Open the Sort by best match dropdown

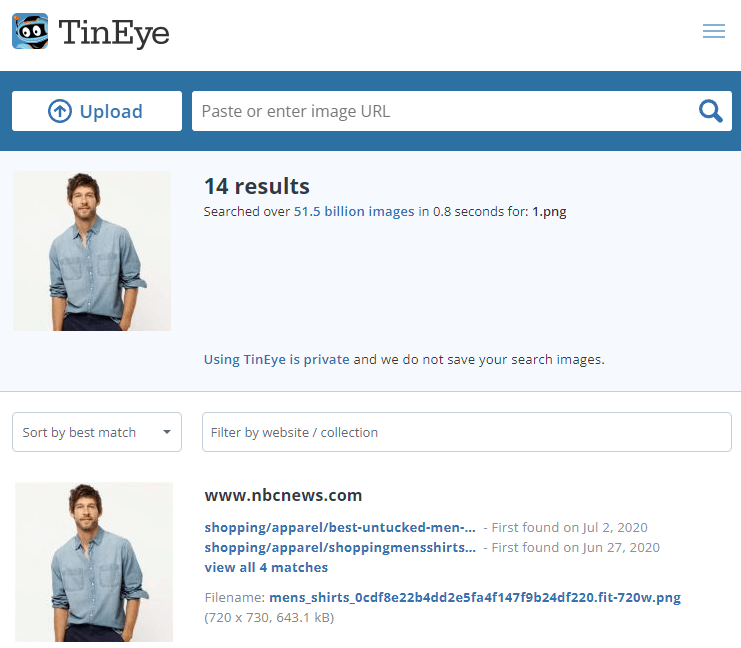pyautogui.click(x=96, y=432)
